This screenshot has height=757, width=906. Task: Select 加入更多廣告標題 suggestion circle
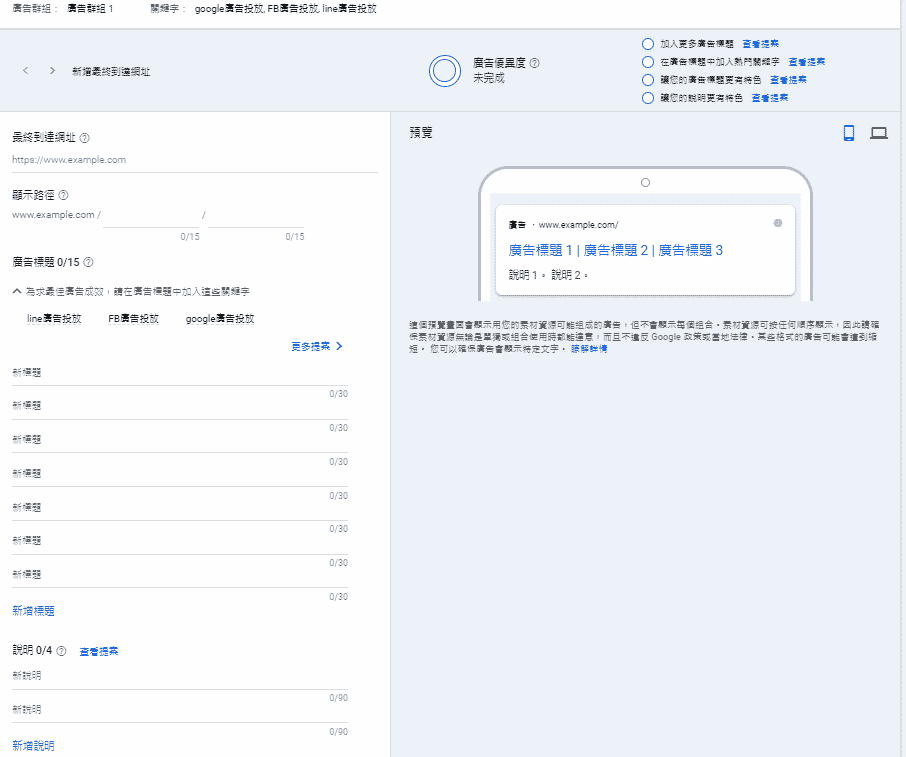point(648,44)
